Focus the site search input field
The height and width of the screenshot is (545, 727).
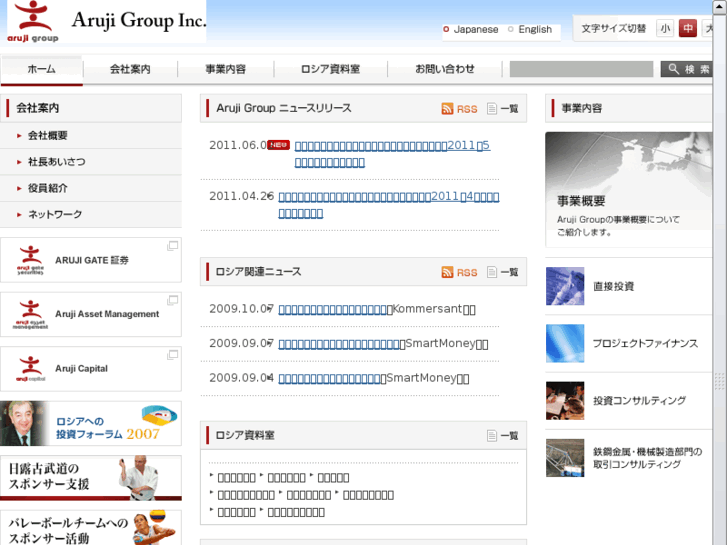click(x=581, y=69)
